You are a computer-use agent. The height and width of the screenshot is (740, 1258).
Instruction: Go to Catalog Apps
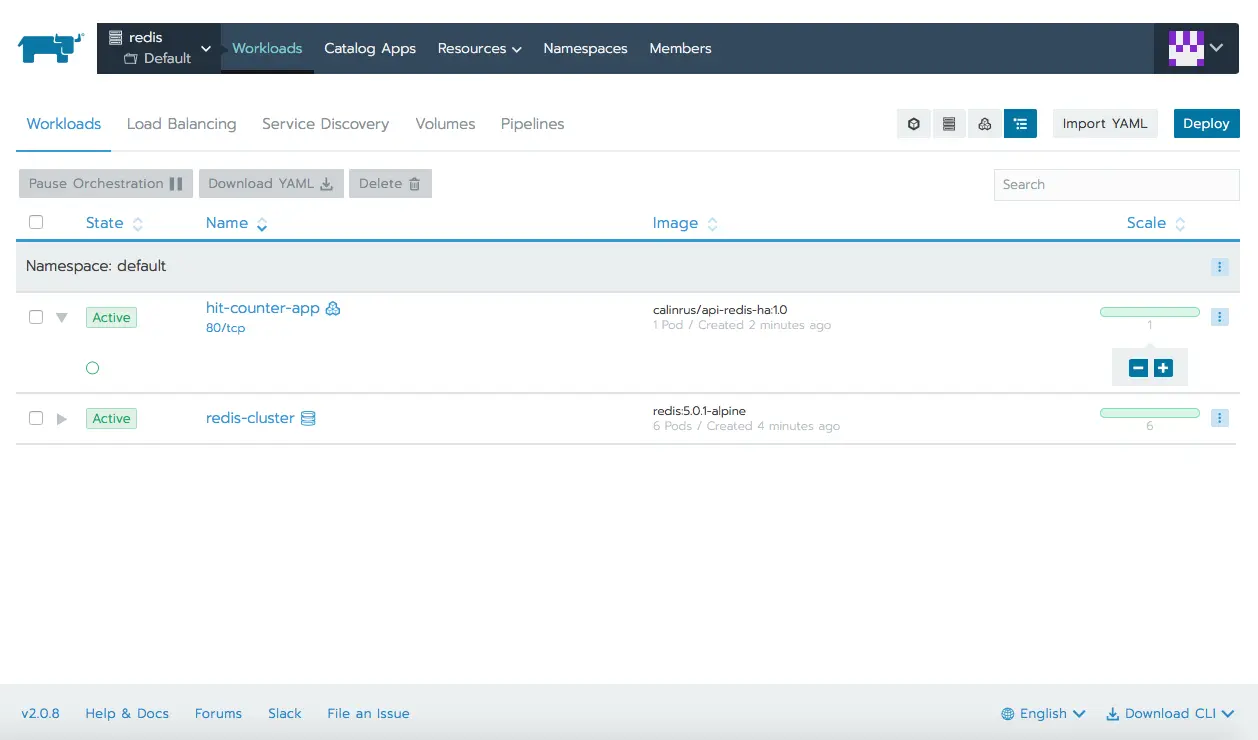coord(370,48)
